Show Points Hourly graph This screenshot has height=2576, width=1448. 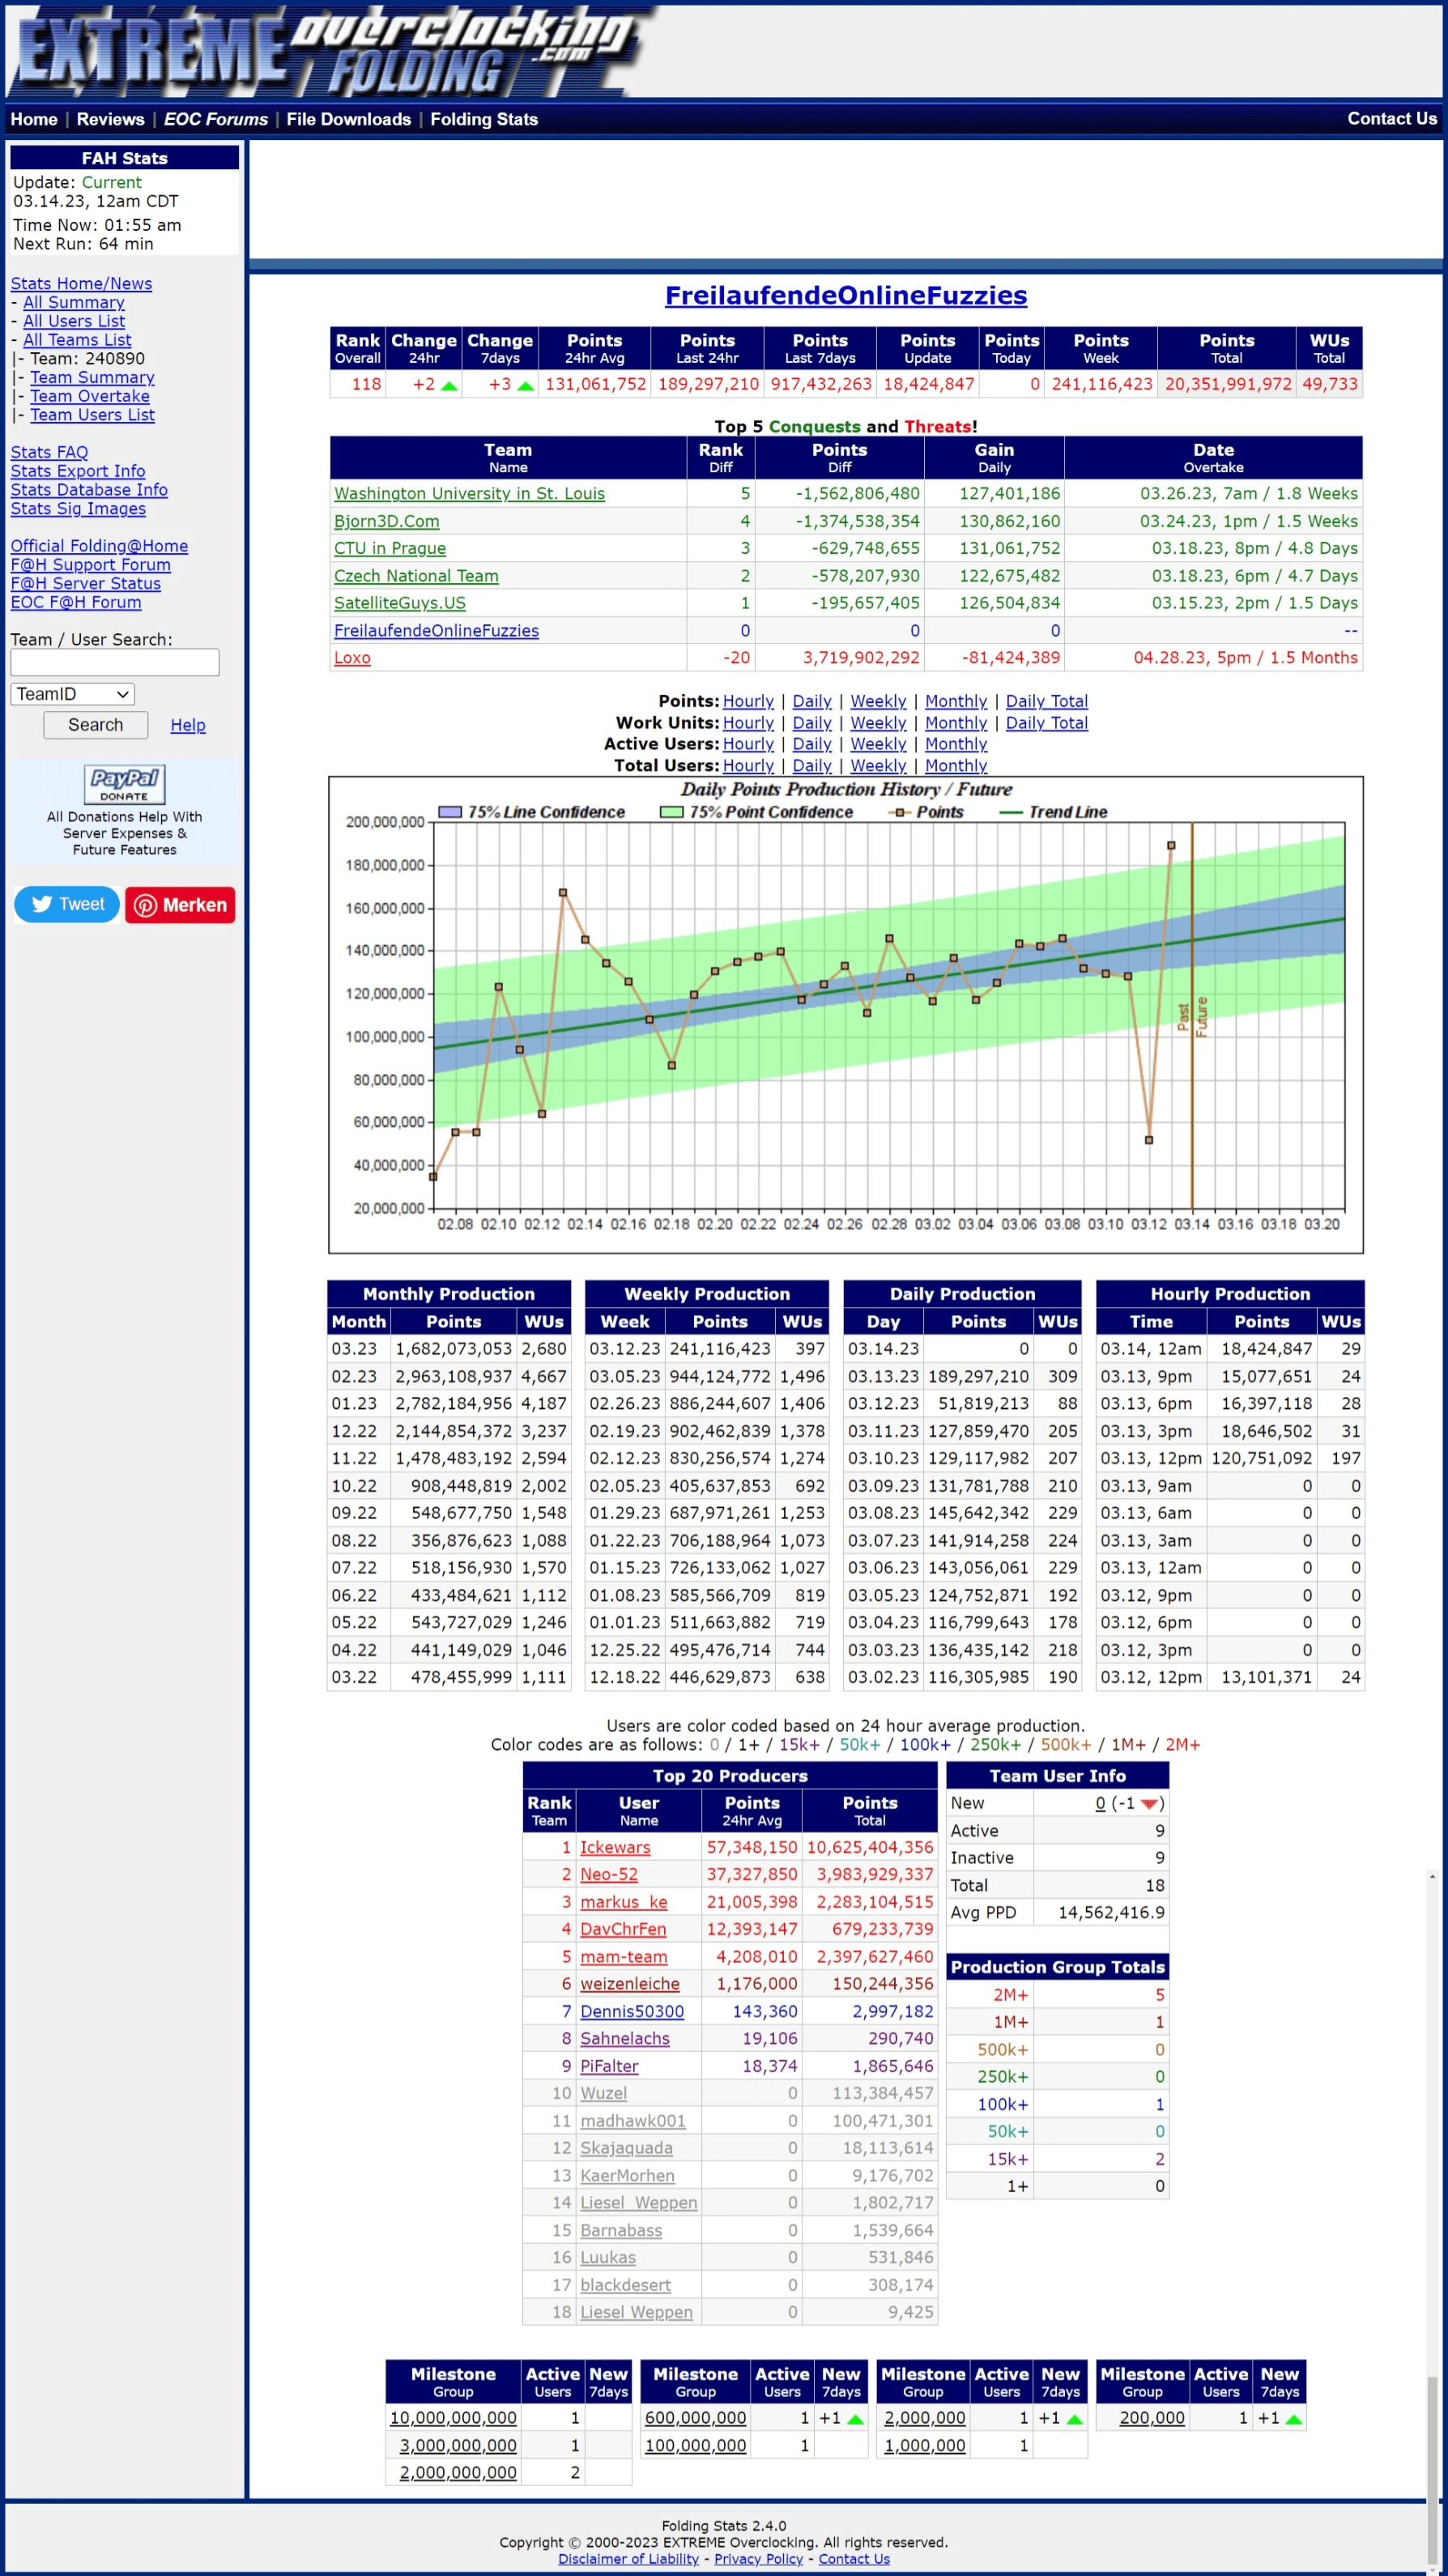point(748,702)
